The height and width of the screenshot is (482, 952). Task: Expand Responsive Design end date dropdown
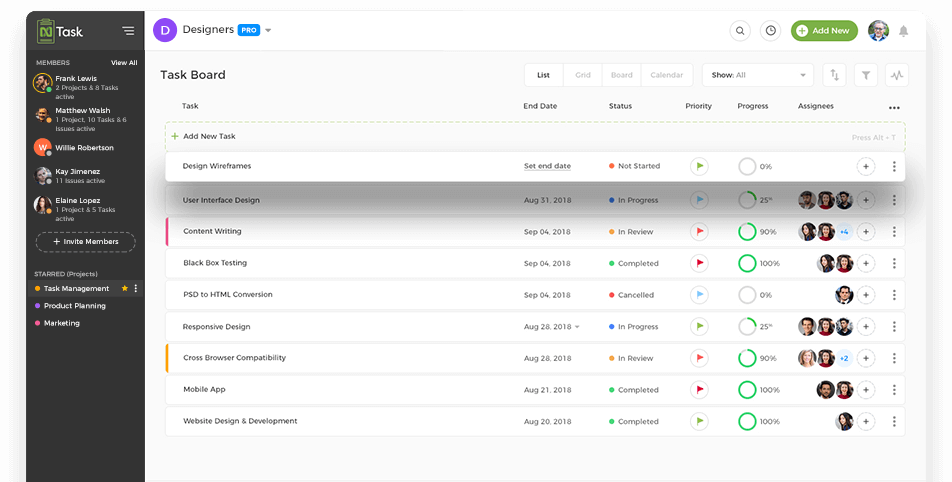[577, 327]
